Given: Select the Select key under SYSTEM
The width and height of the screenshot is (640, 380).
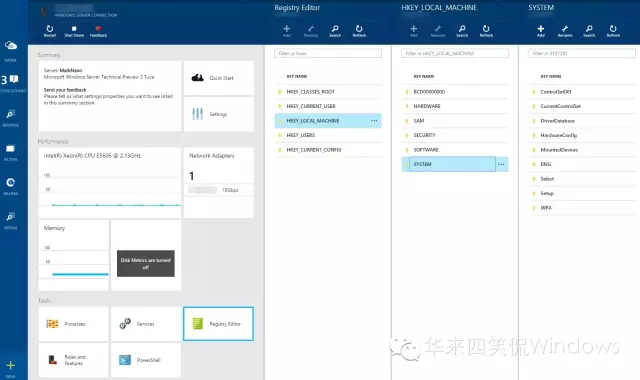Looking at the screenshot, I should pyautogui.click(x=582, y=179).
